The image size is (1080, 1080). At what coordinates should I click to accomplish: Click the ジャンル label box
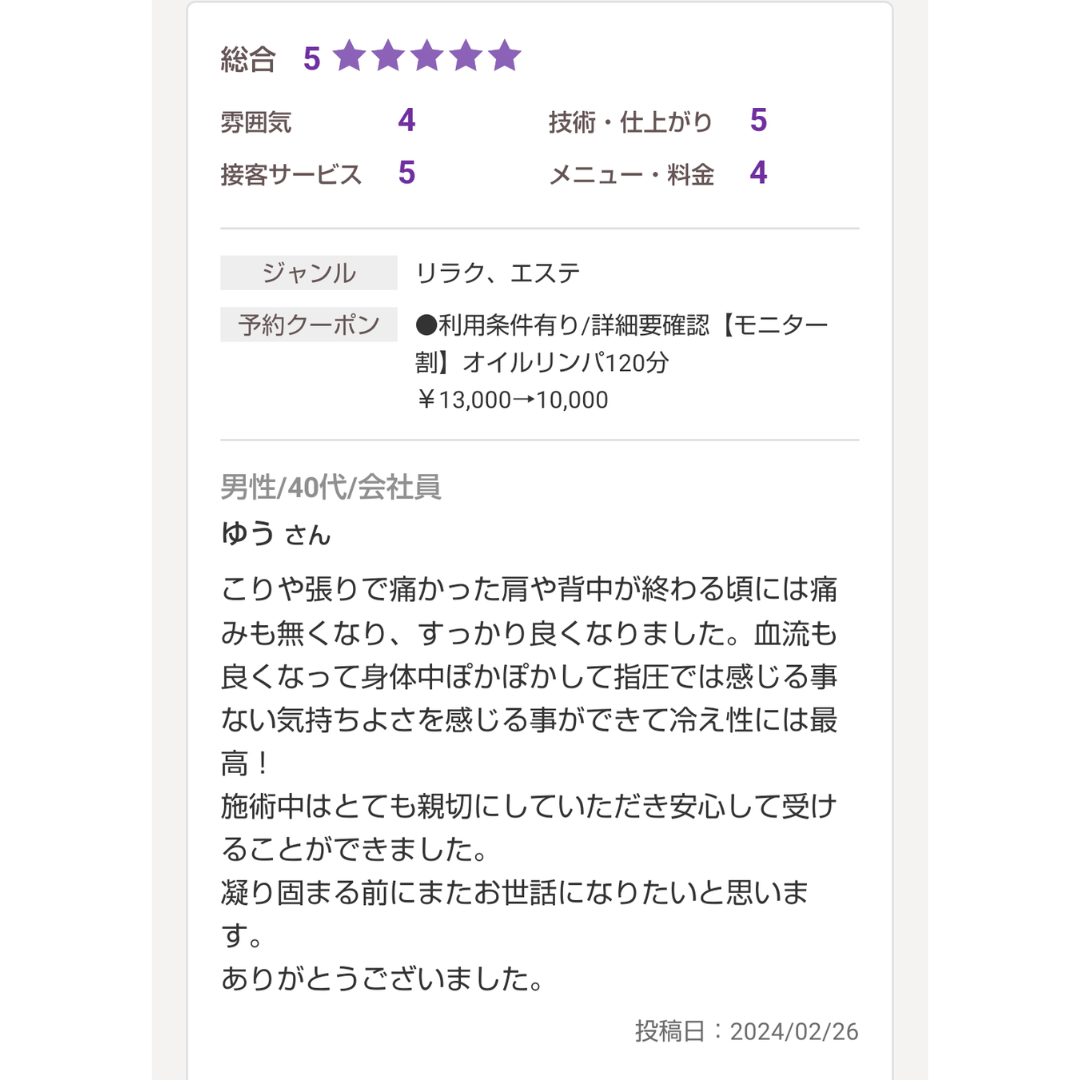click(309, 273)
